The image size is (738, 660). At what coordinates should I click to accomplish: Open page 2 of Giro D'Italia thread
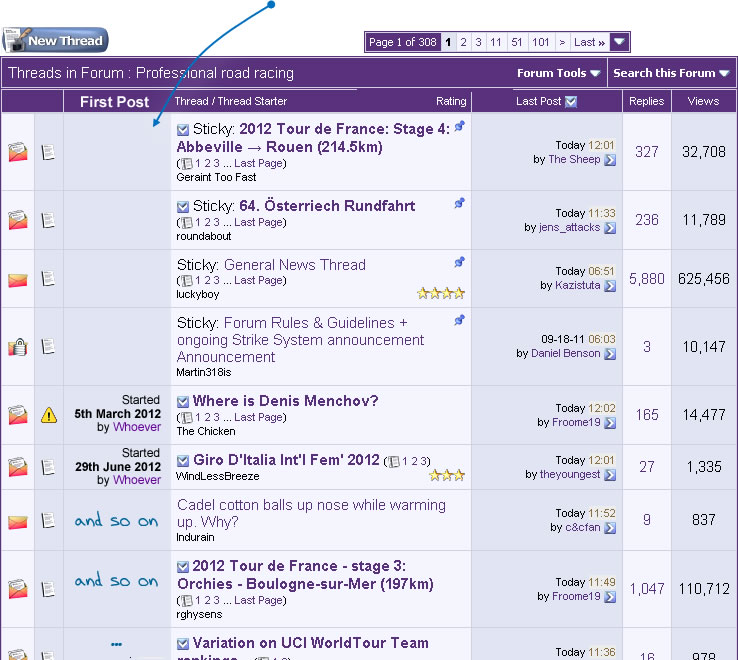point(415,461)
